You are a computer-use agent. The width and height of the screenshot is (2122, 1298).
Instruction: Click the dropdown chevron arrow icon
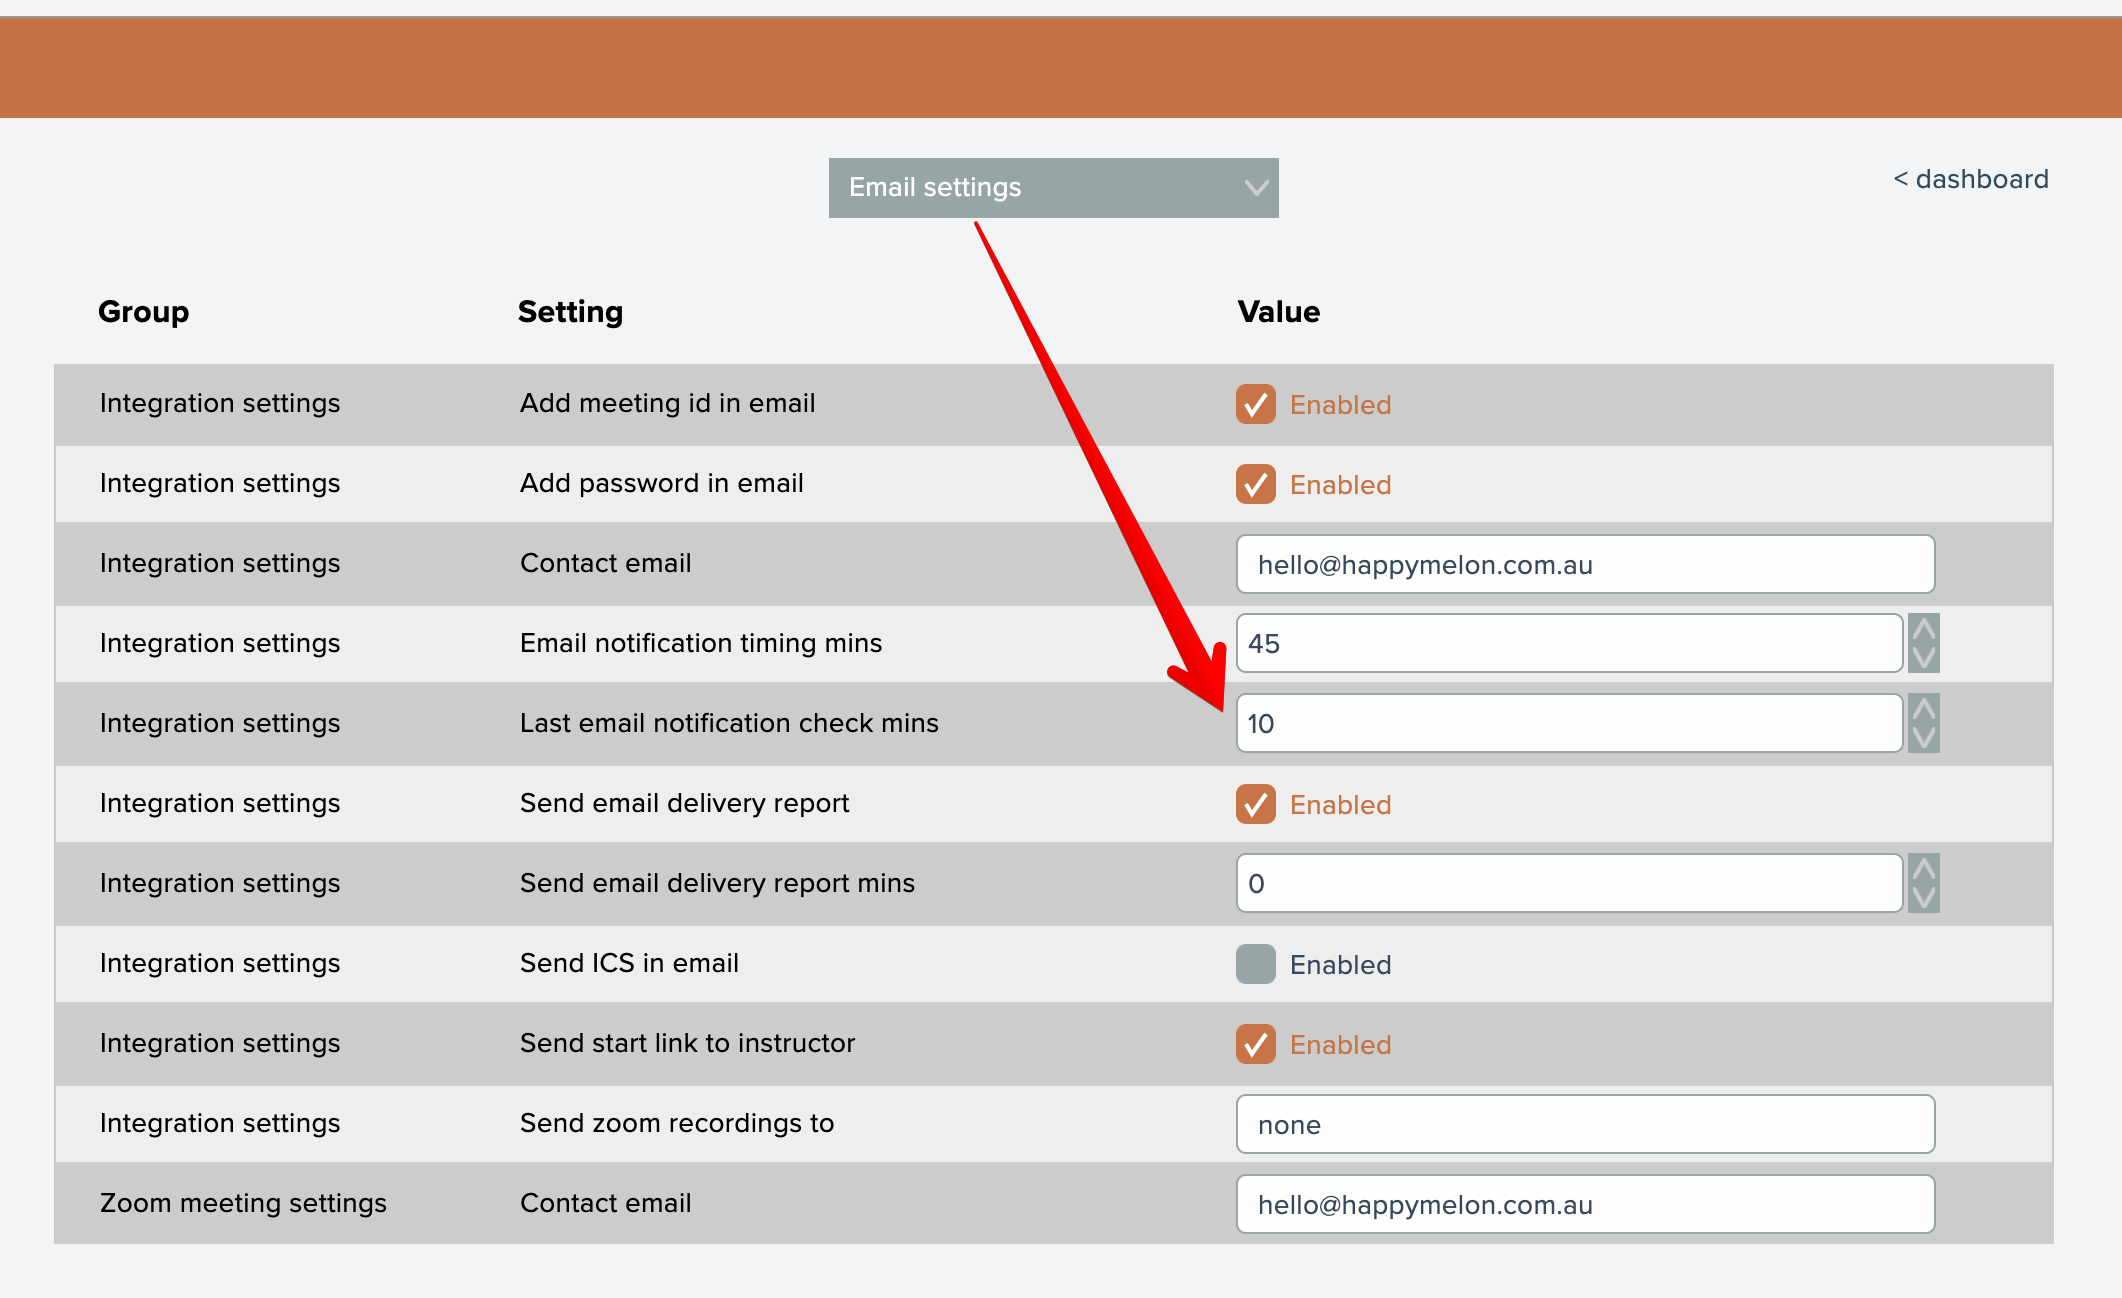(x=1256, y=188)
